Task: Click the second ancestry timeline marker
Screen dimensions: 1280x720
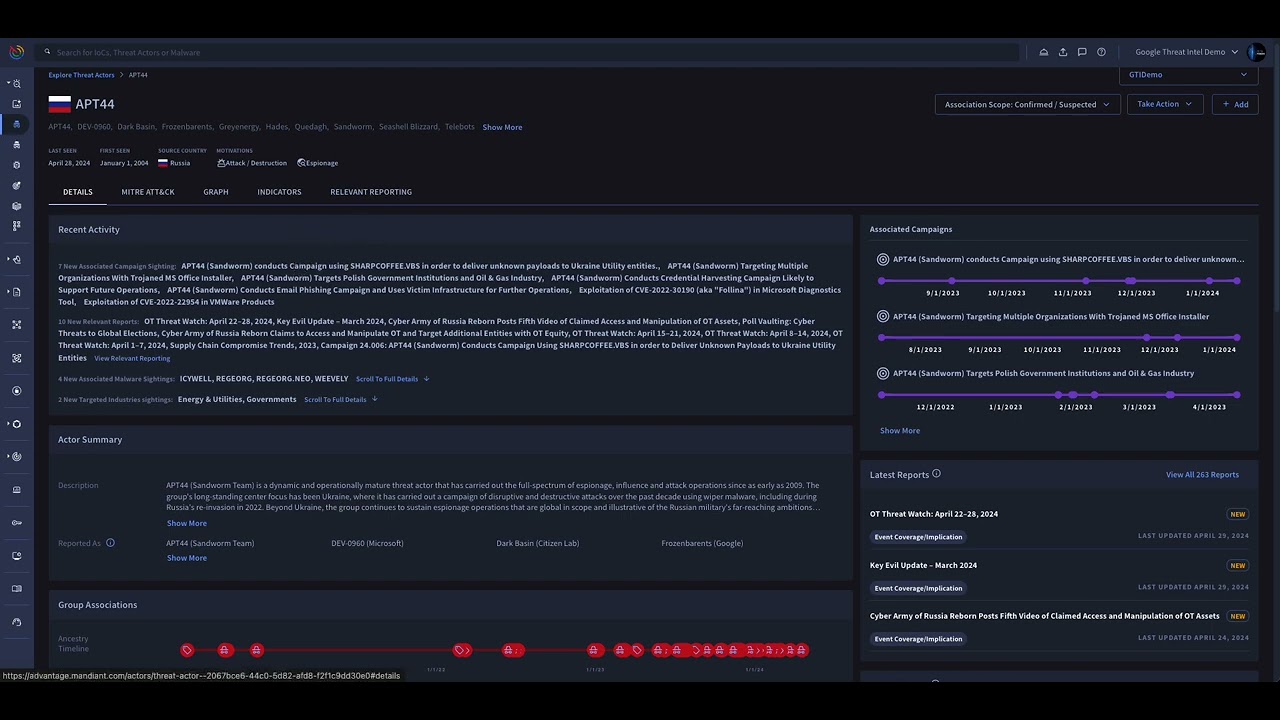Action: 224,650
